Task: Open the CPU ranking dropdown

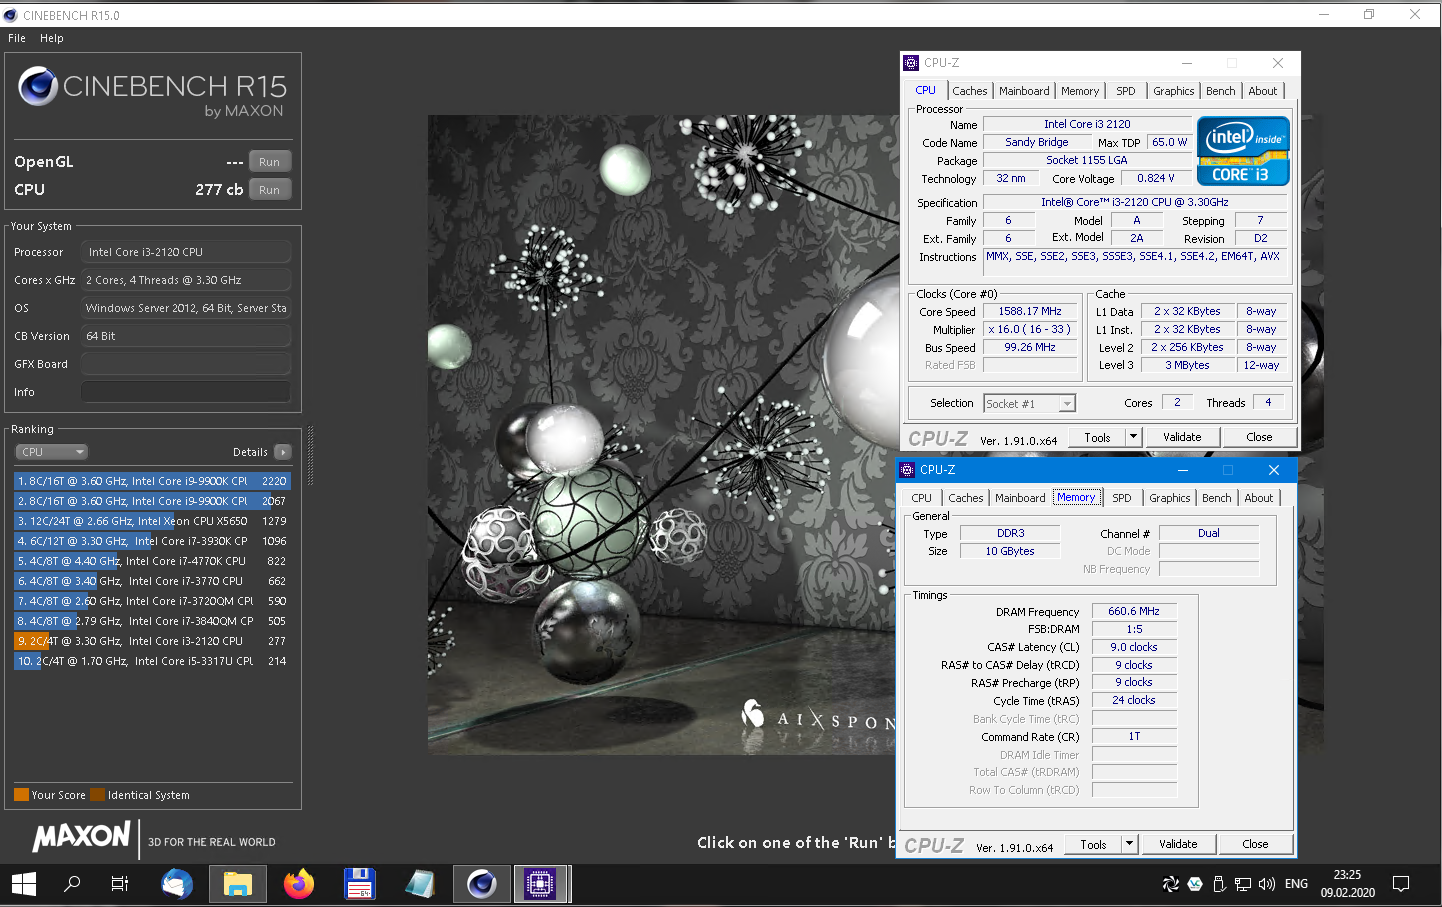Action: tap(51, 452)
